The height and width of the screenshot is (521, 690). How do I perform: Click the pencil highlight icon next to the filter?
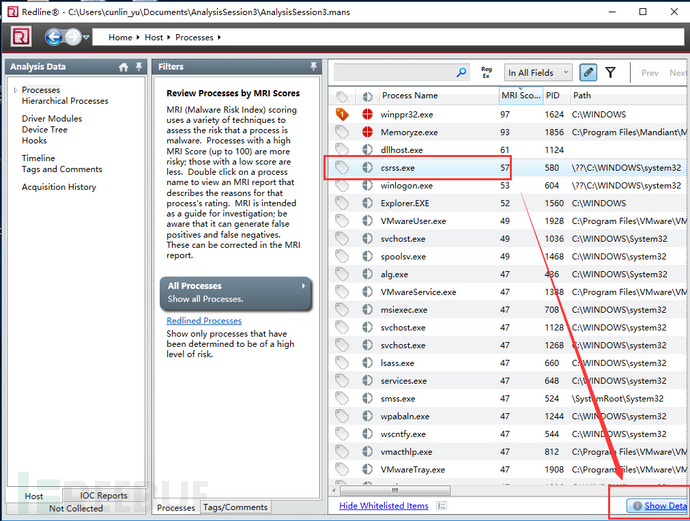point(588,73)
